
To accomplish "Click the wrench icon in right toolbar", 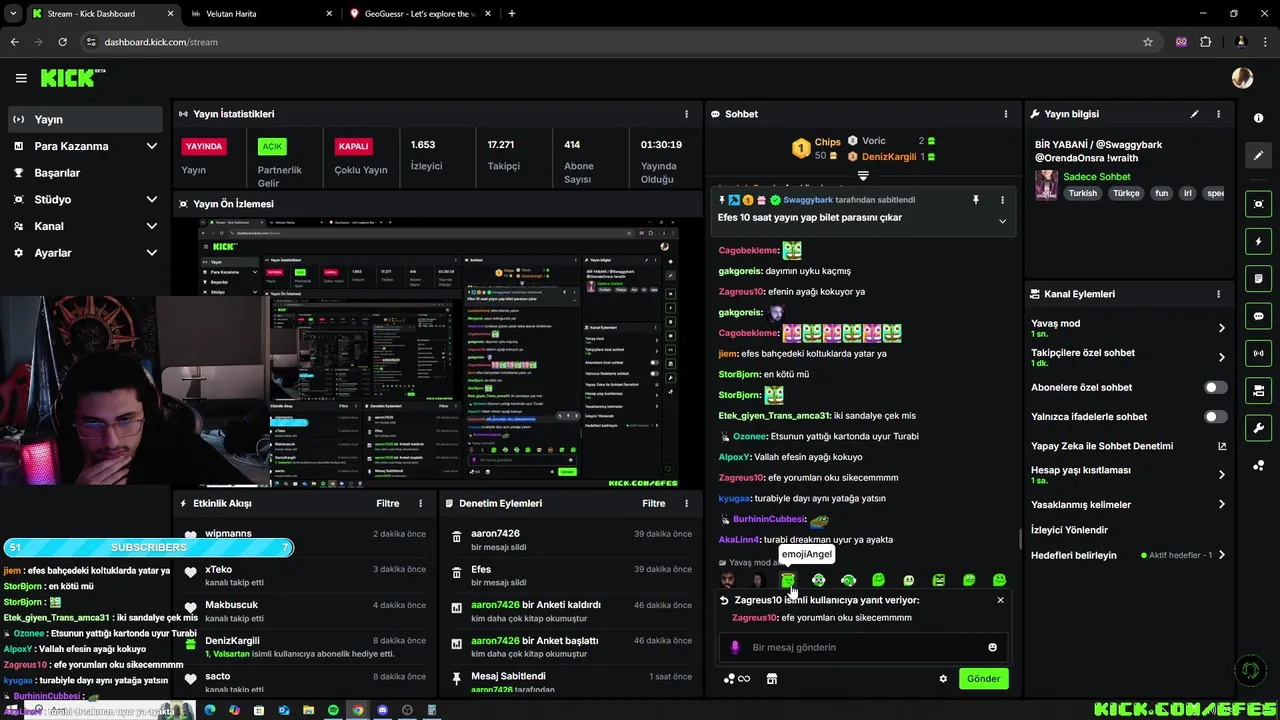I will tap(1258, 428).
